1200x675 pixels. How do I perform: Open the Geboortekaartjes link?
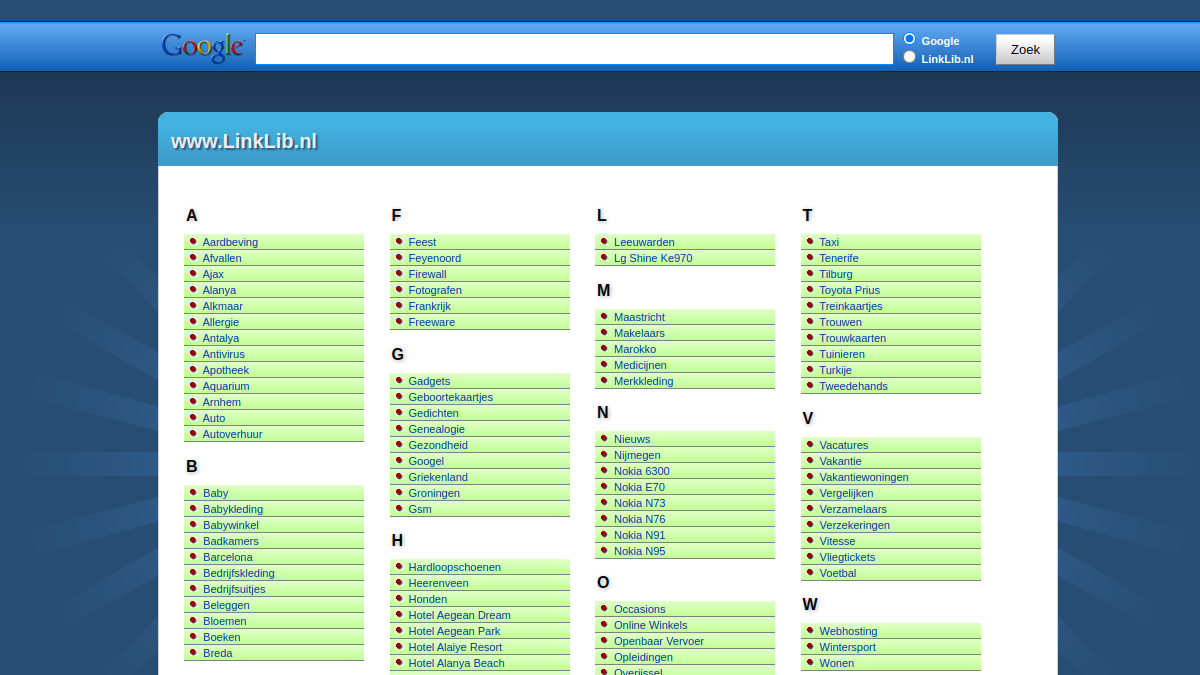[451, 397]
